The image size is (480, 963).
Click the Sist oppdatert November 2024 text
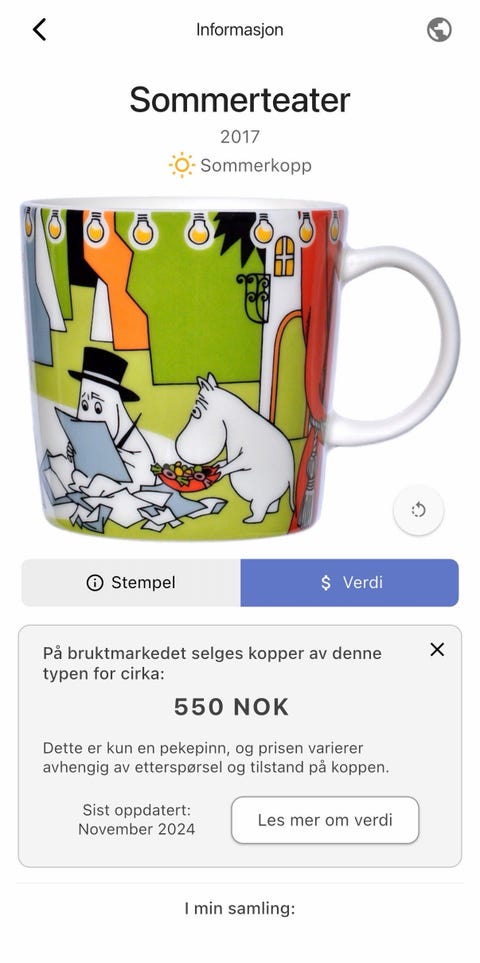click(x=136, y=819)
